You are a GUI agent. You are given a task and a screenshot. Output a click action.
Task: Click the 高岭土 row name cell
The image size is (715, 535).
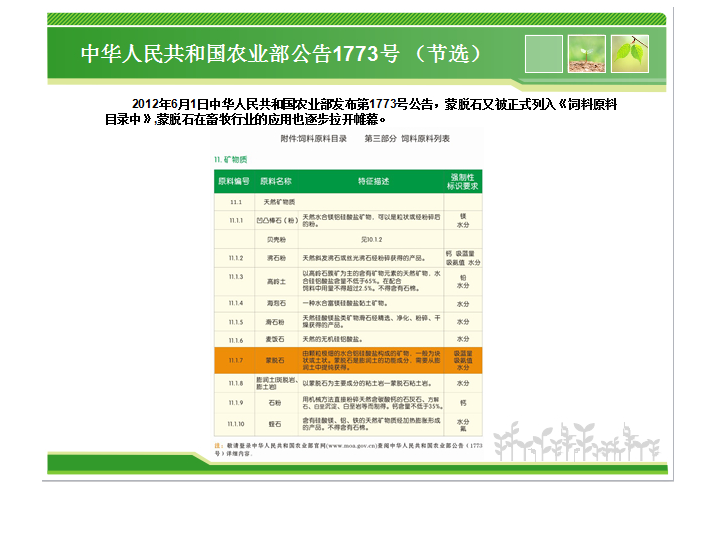[x=276, y=281]
